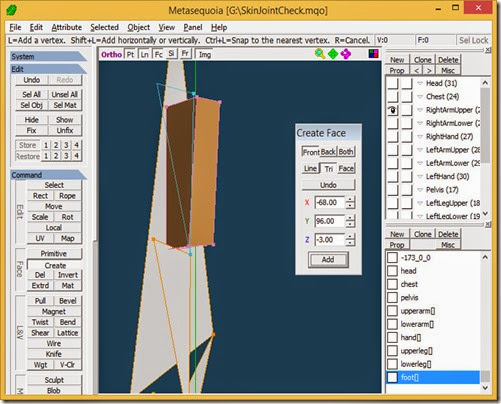The image size is (501, 404).
Task: Collapse the Command panel header
Action: tap(48, 175)
